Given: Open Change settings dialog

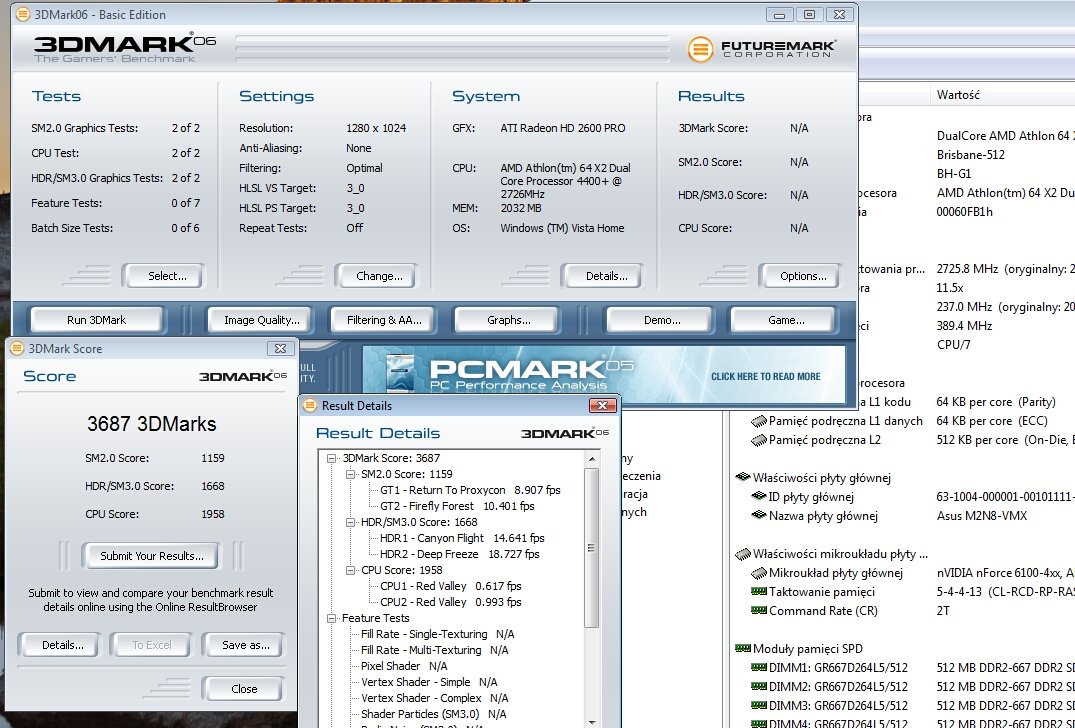Looking at the screenshot, I should click(376, 276).
